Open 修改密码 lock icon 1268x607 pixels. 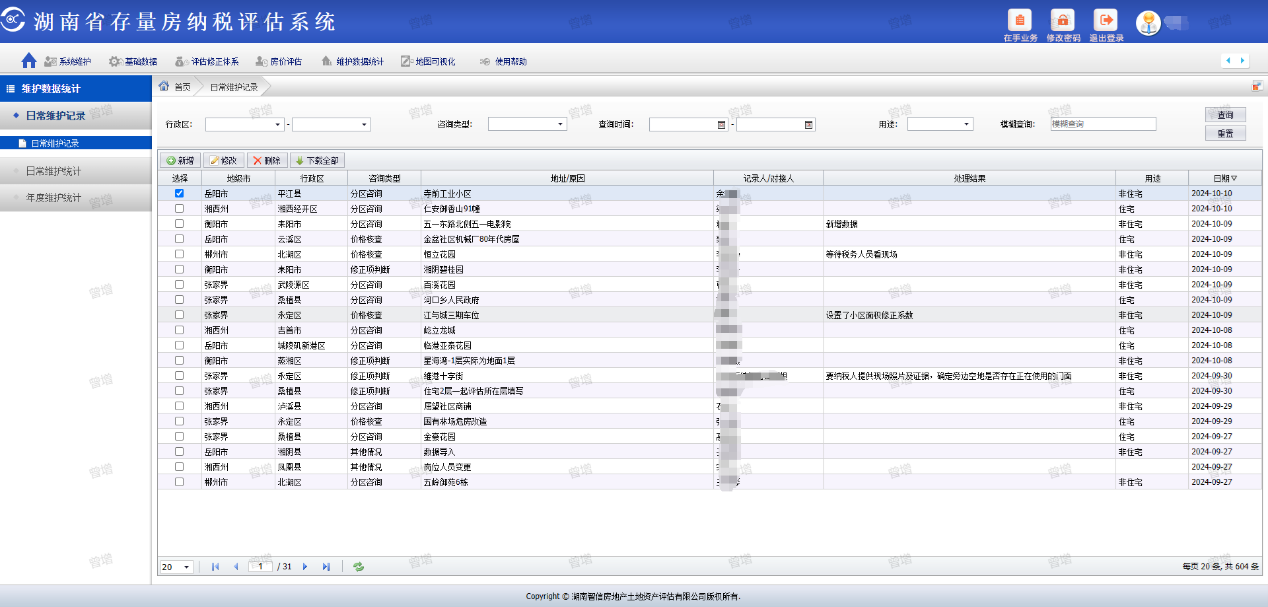[x=1063, y=20]
